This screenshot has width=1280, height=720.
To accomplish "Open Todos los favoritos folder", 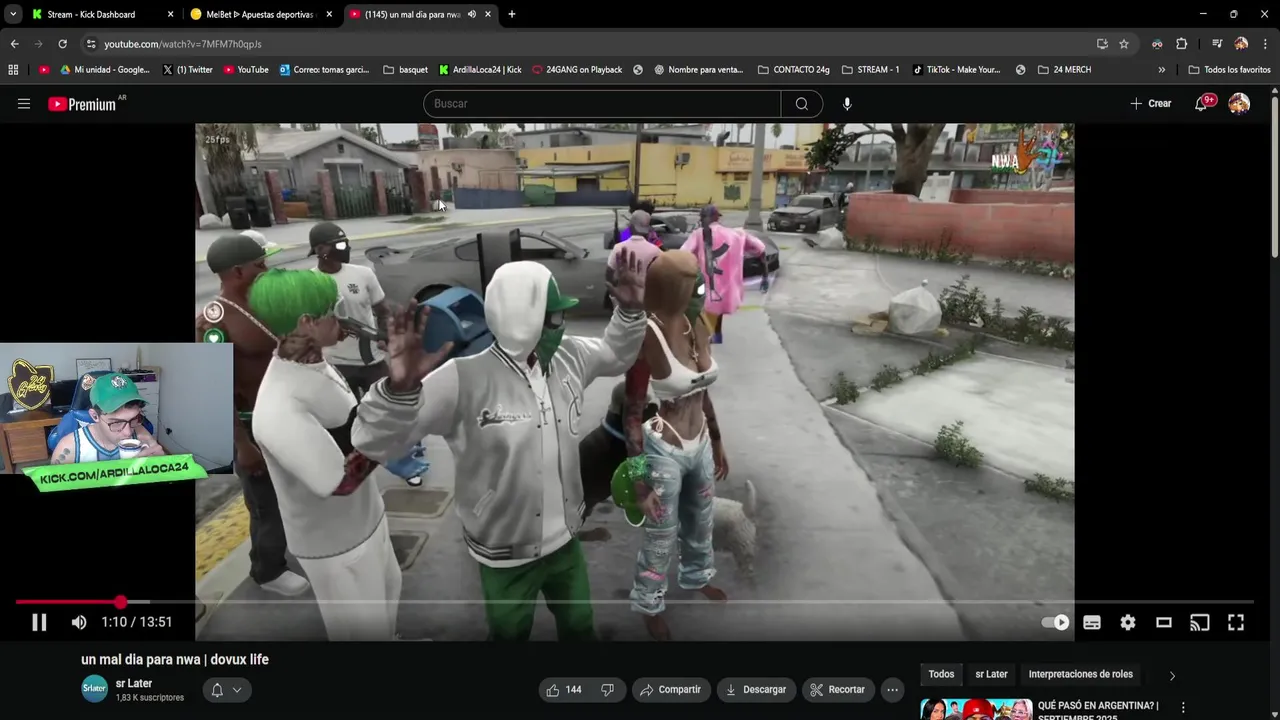I will click(1229, 70).
